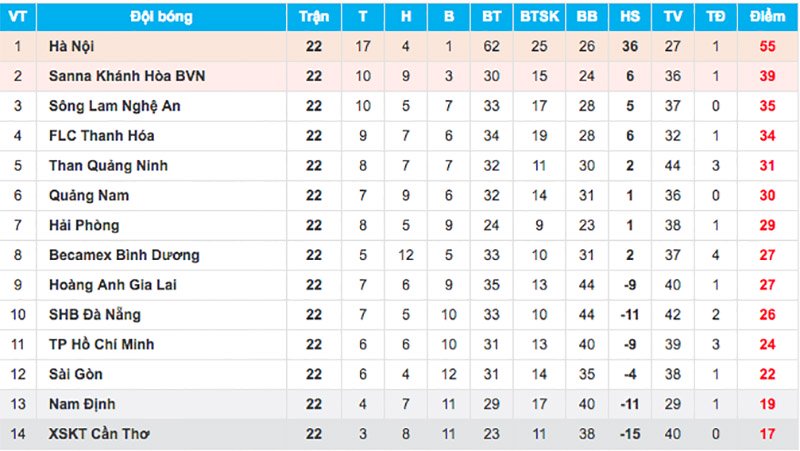The height and width of the screenshot is (451, 800).
Task: Open Hải Phòng team entry
Action: pos(84,226)
